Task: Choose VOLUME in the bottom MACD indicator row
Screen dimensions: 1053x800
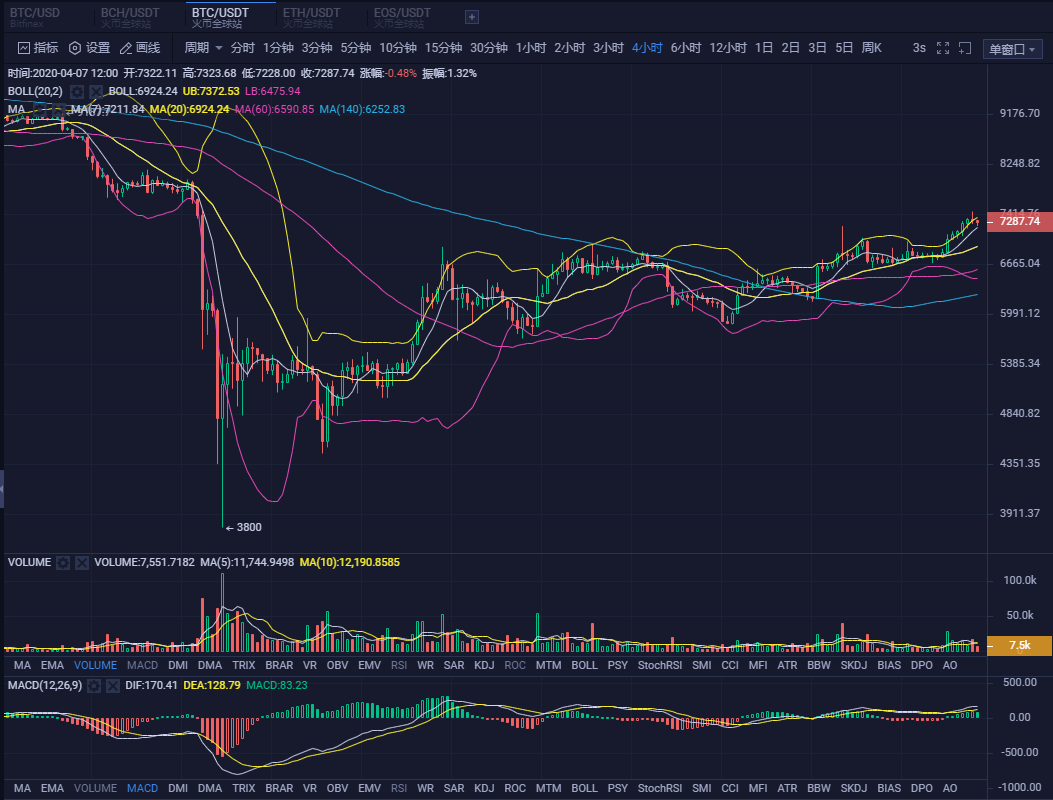Action: point(95,788)
